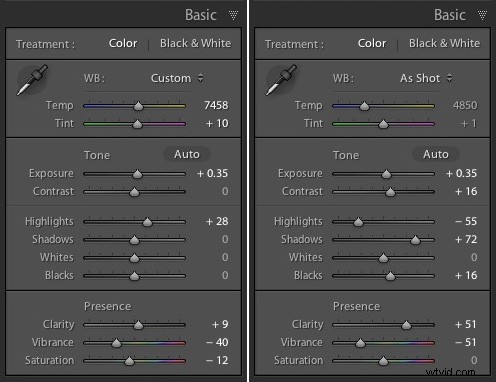This screenshot has width=496, height=382.
Task: Open the WB As Shot preset dropdown
Action: pos(426,78)
